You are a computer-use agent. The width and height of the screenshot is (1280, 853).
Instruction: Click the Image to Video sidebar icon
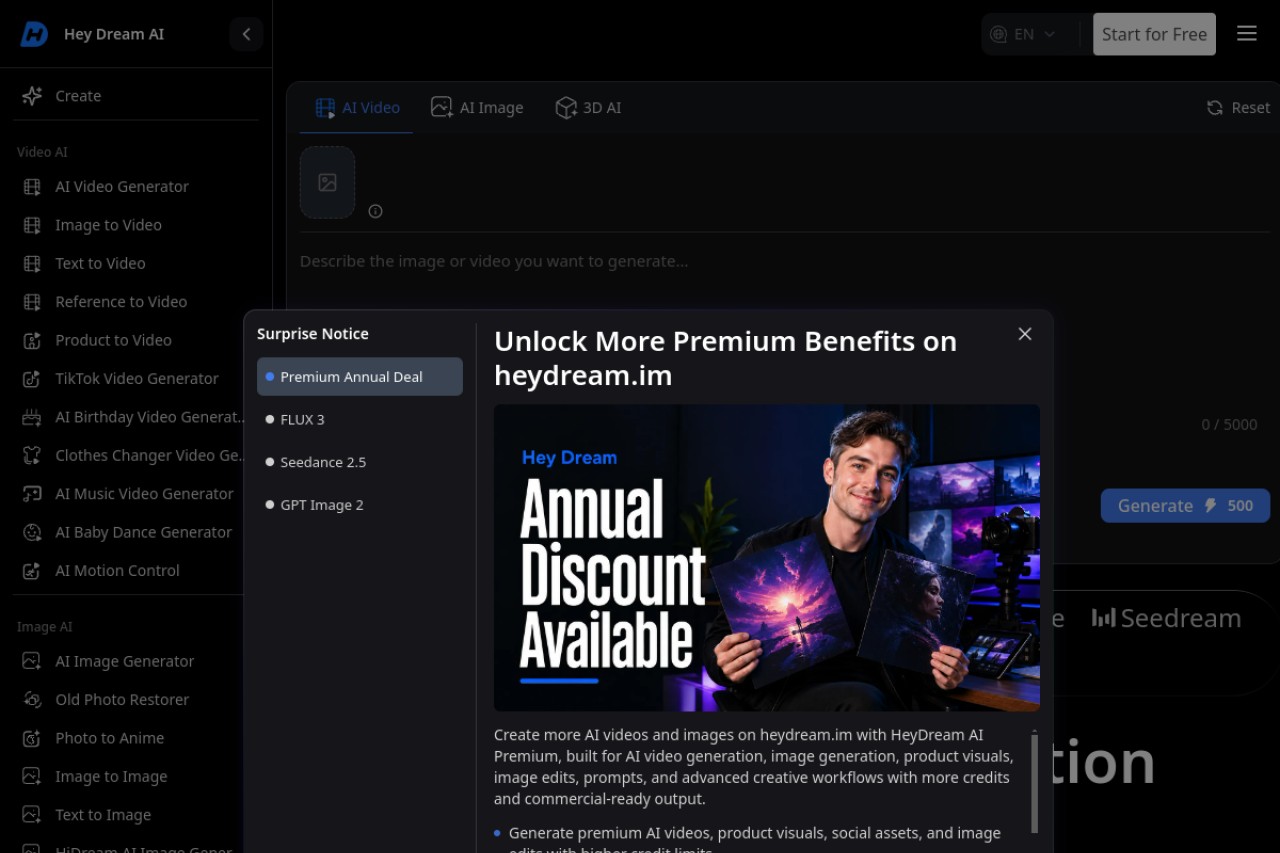tap(32, 225)
